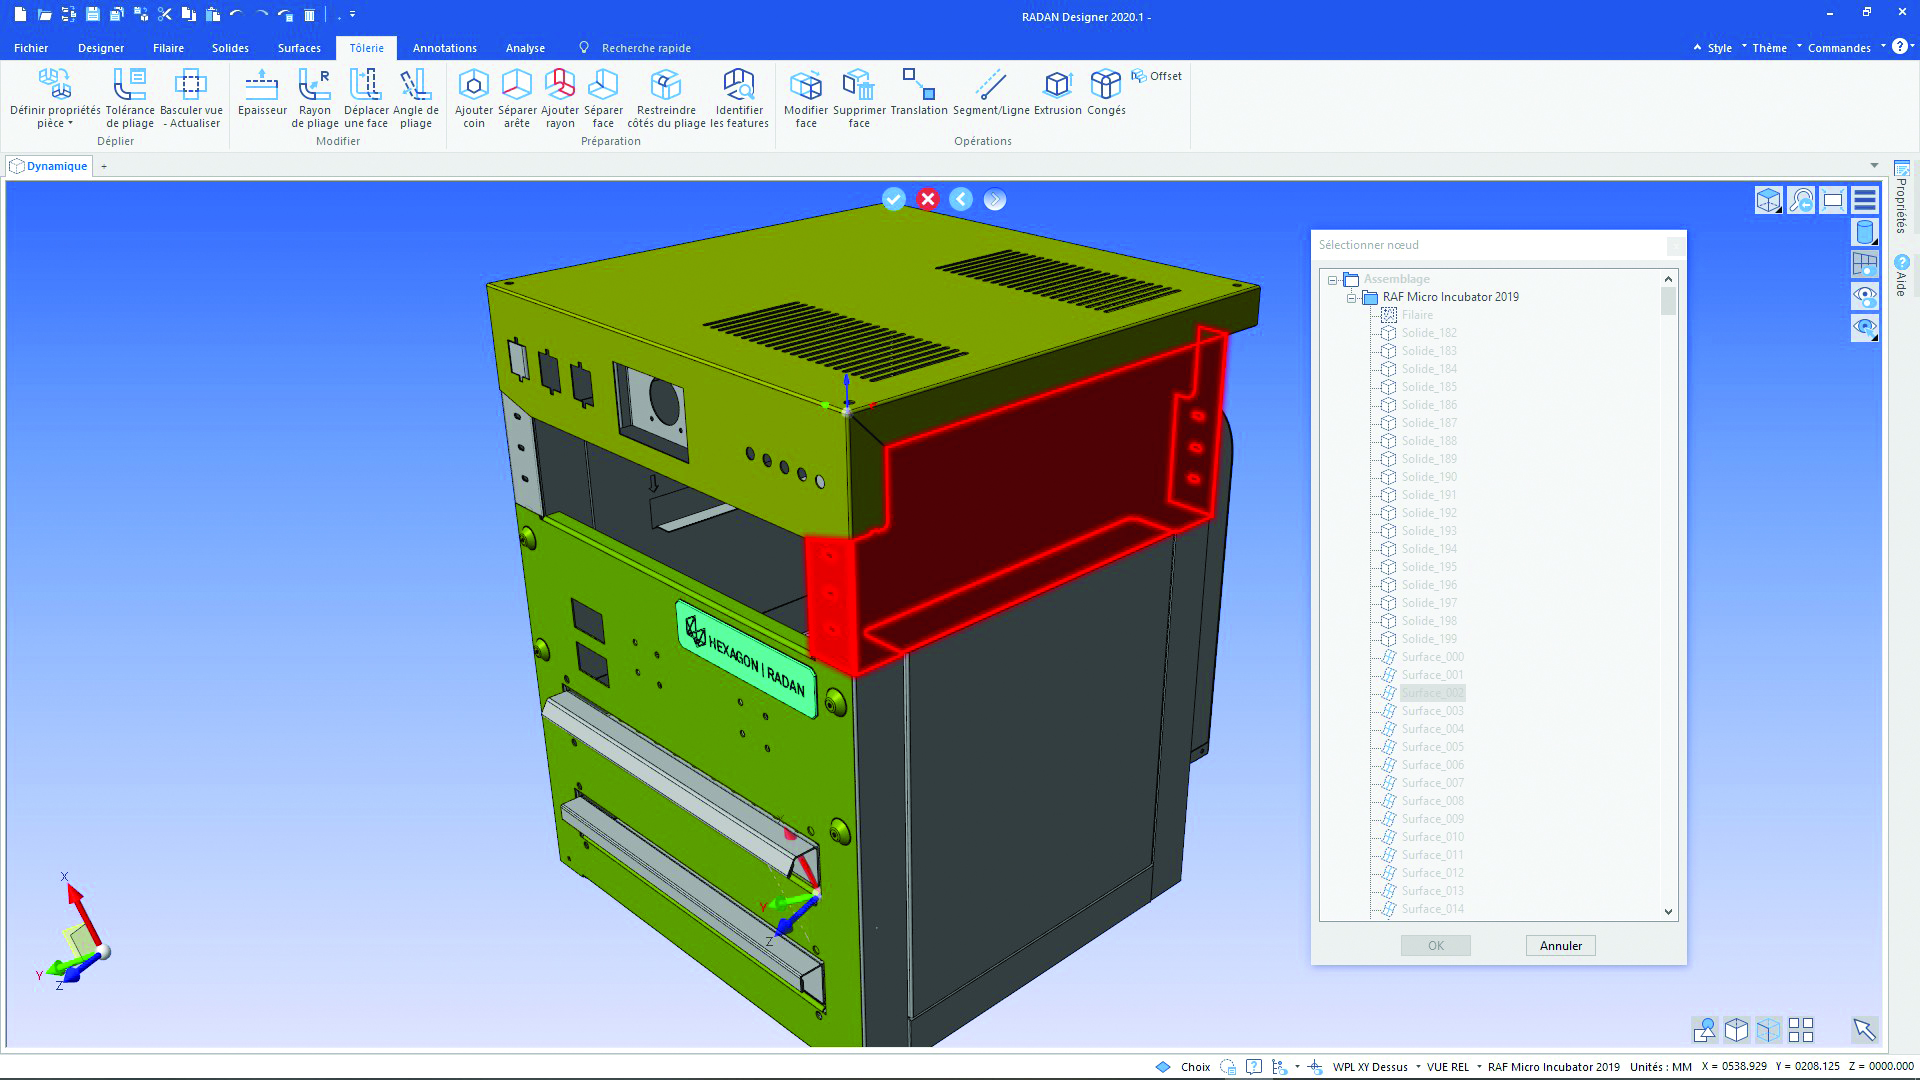Image resolution: width=1920 pixels, height=1080 pixels.
Task: Switch to the Filaire tab
Action: coord(168,48)
